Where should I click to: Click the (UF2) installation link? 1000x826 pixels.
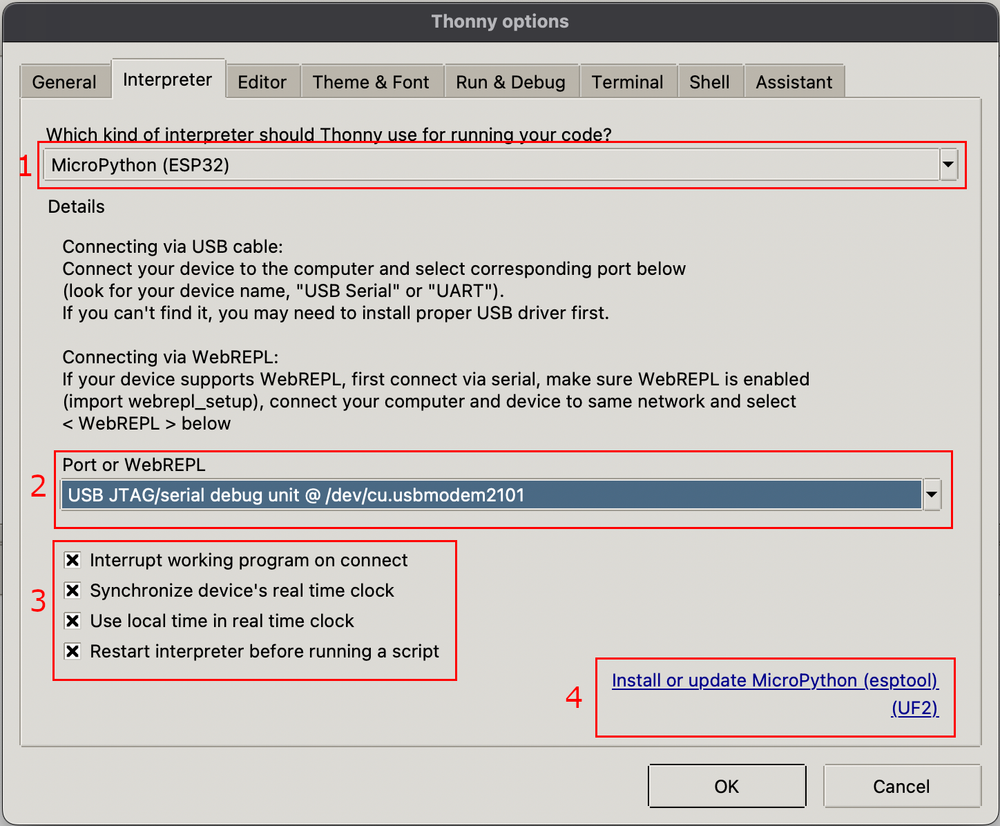pos(914,707)
